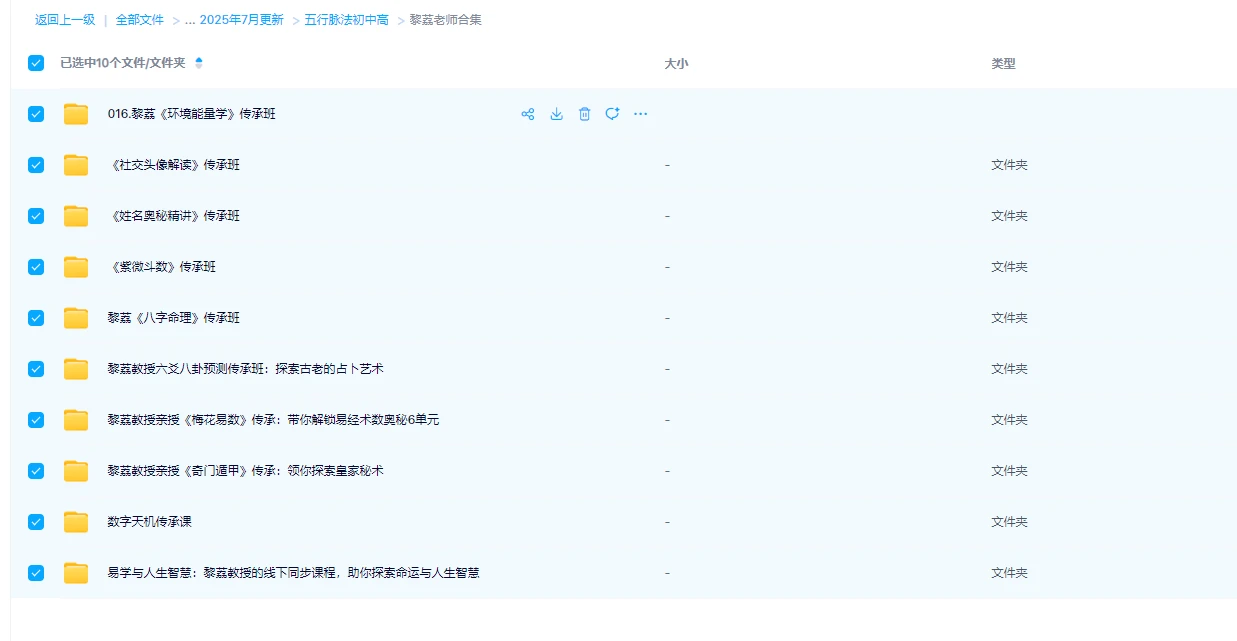Uncheck the 《社交头像解读》传承班 checkbox
This screenshot has height=641, width=1237.
[36, 165]
